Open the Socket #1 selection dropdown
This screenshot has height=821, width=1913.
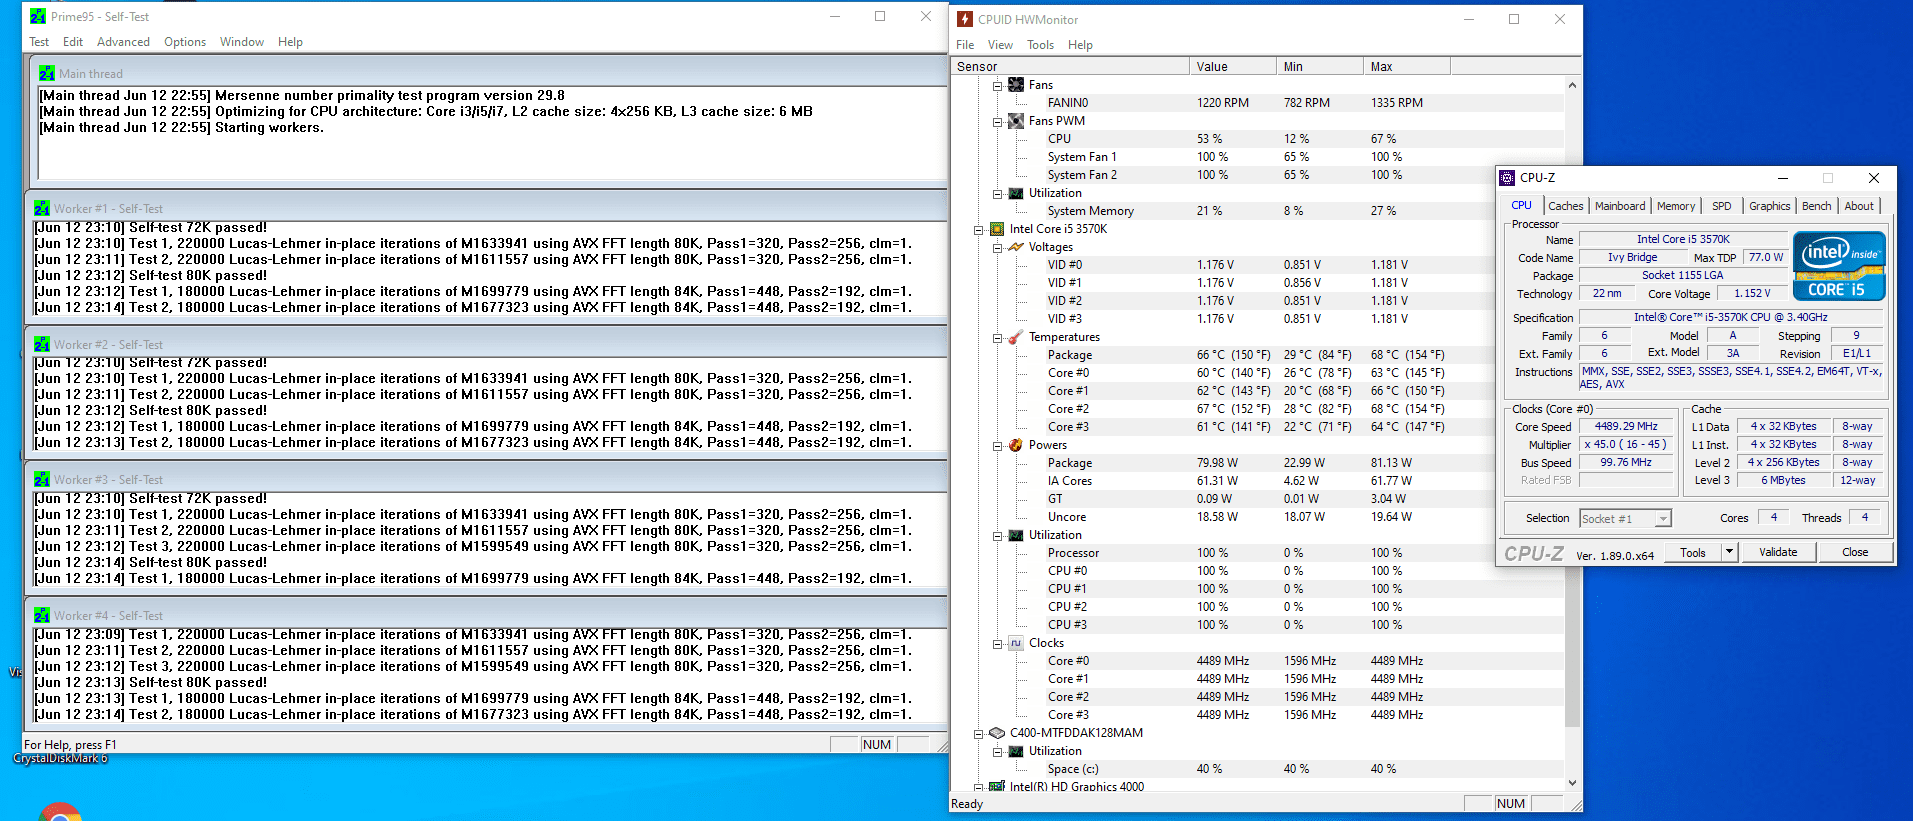click(x=1663, y=518)
